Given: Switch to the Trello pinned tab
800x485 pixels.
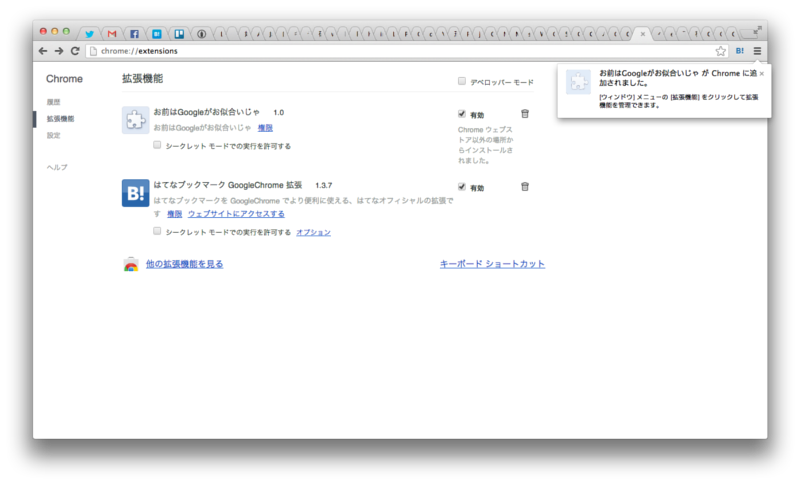Looking at the screenshot, I should click(x=179, y=34).
